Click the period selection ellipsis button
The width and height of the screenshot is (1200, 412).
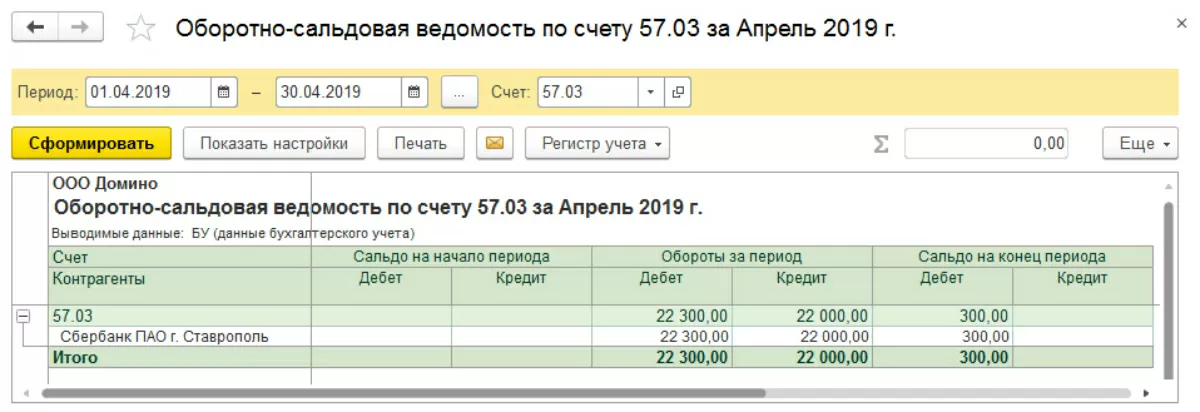[459, 92]
